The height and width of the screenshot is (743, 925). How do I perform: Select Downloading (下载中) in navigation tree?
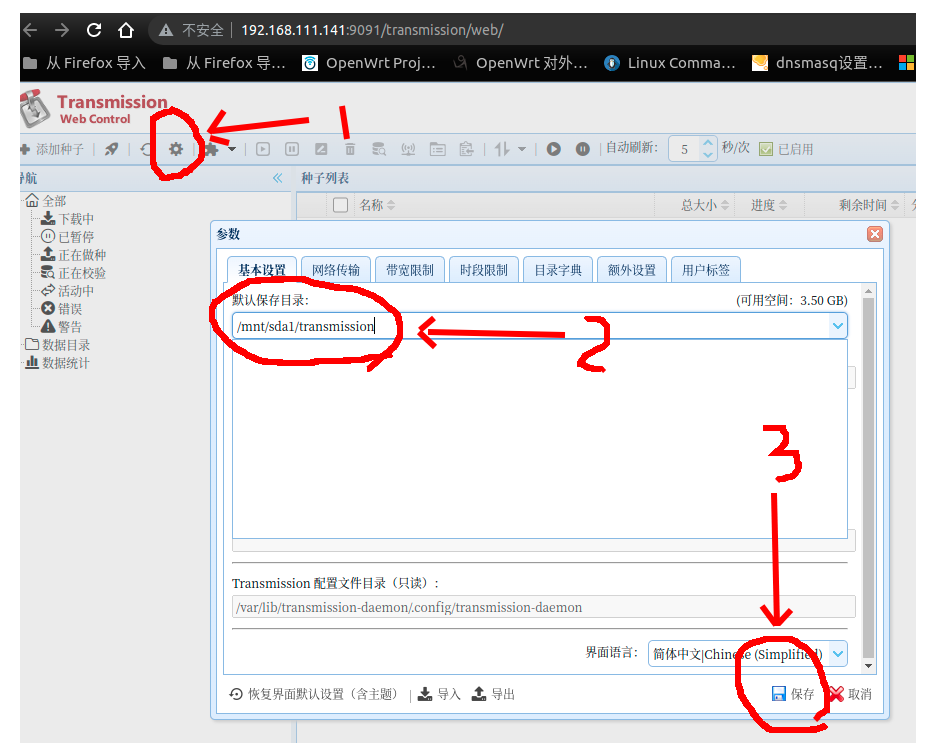[x=76, y=219]
